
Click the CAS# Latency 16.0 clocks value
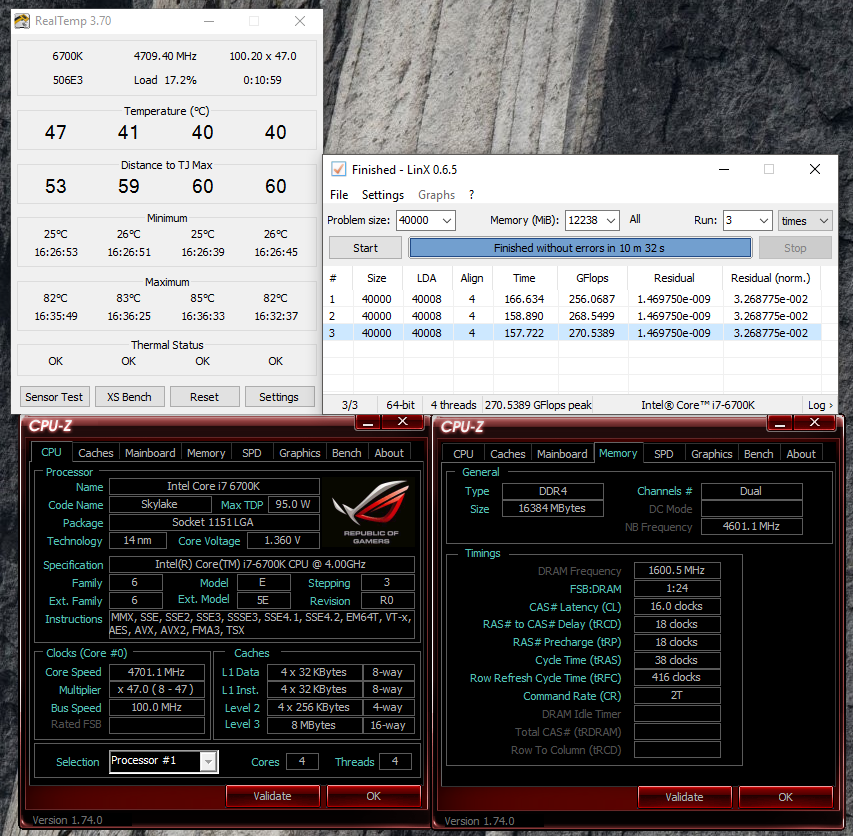coord(677,606)
